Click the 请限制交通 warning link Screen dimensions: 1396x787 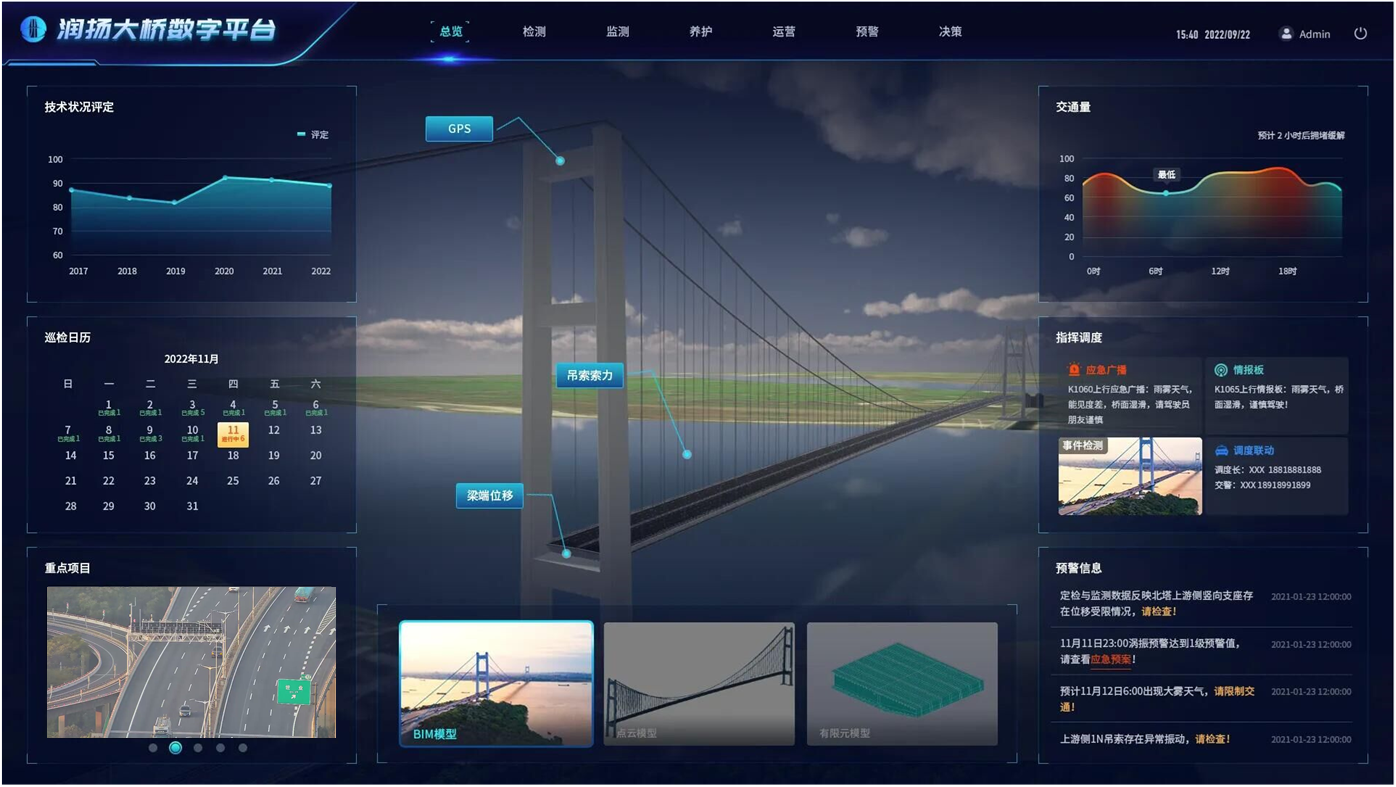click(x=1234, y=691)
